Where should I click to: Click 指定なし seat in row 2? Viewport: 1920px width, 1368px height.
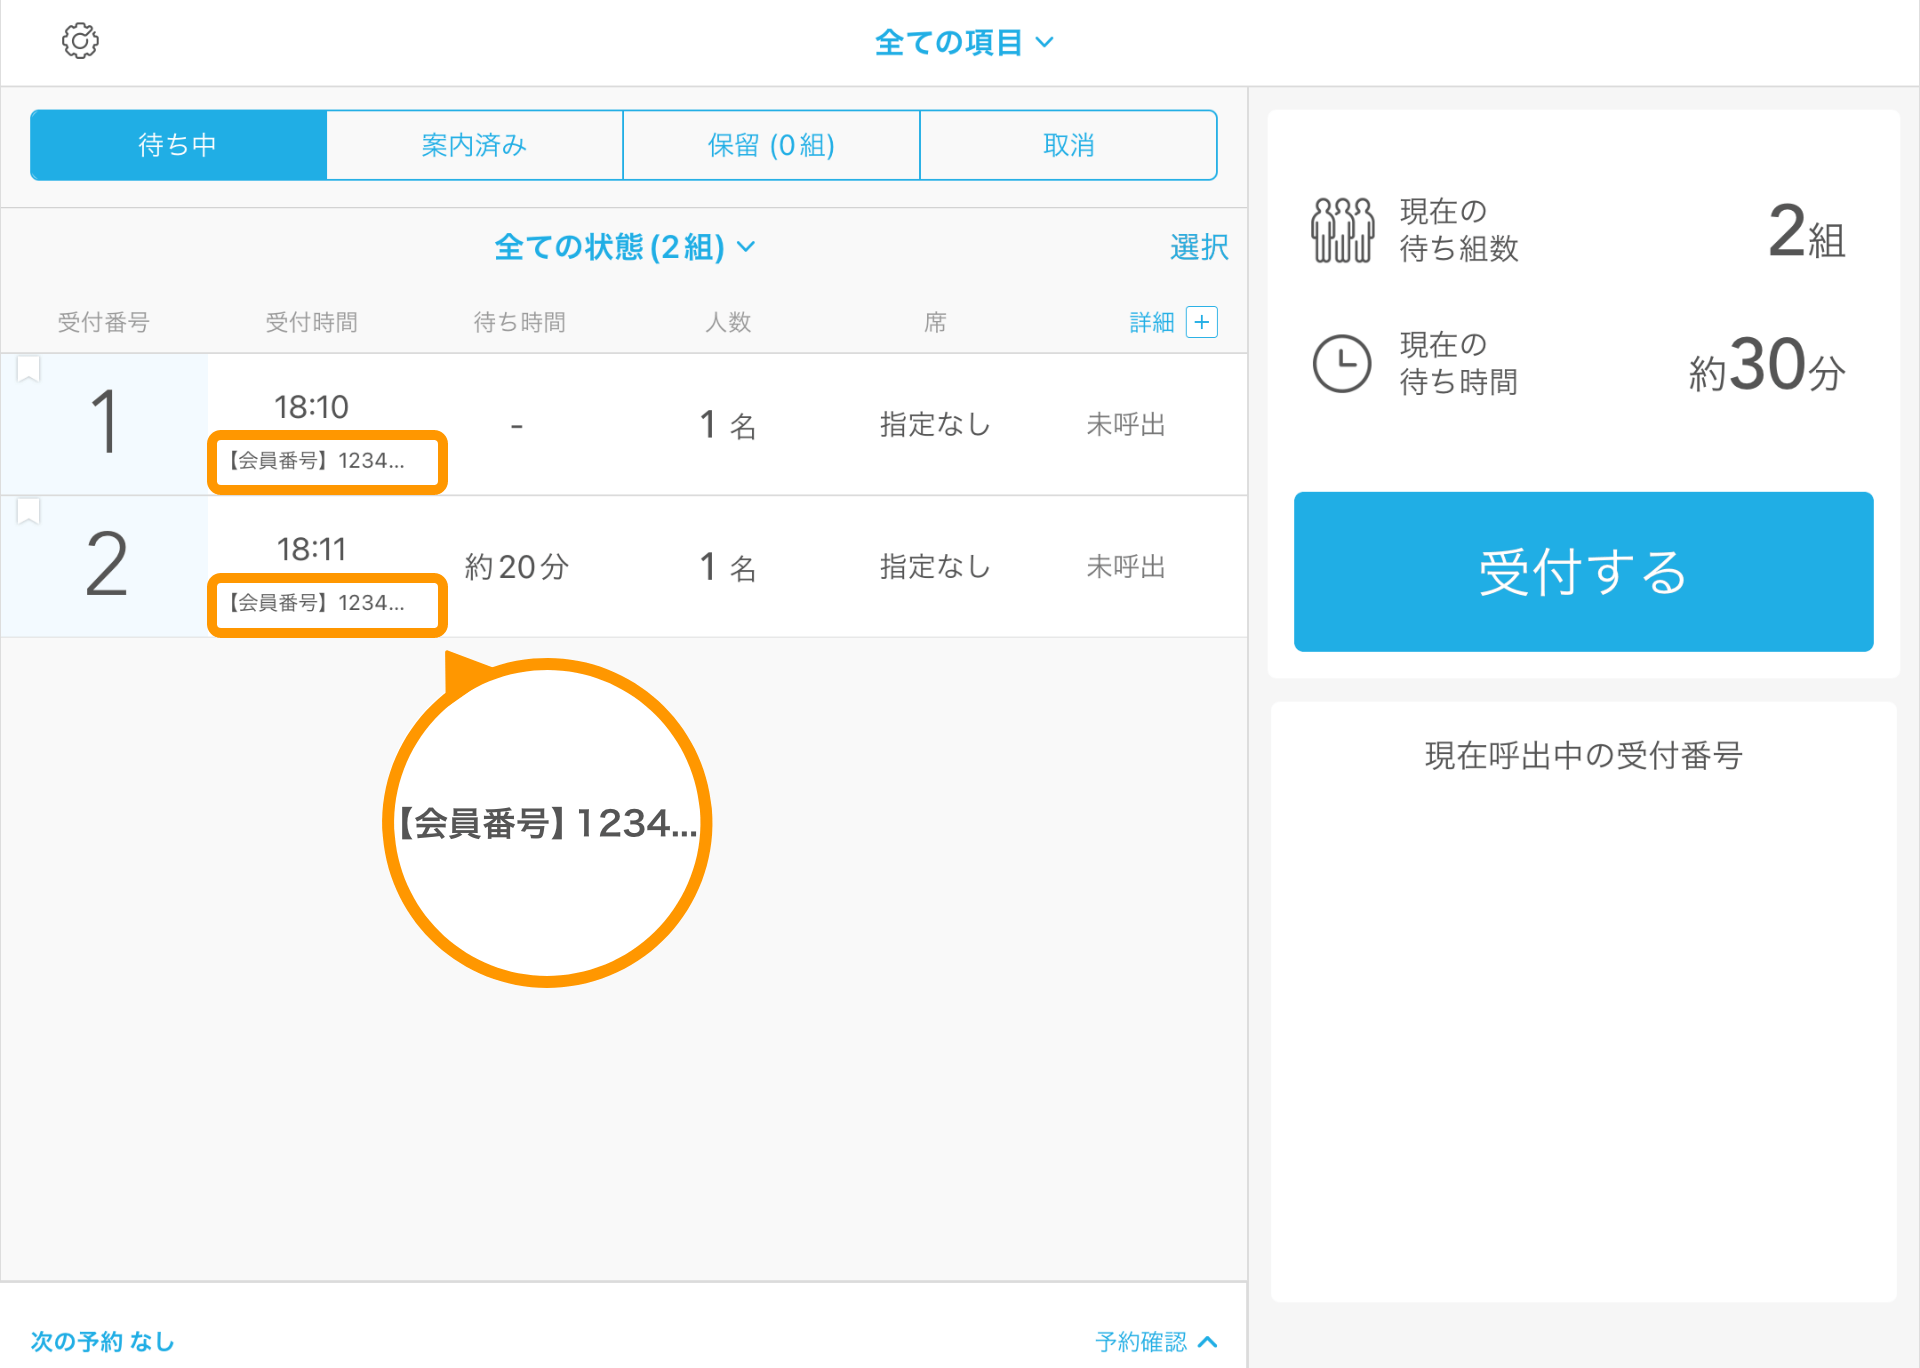click(x=935, y=567)
